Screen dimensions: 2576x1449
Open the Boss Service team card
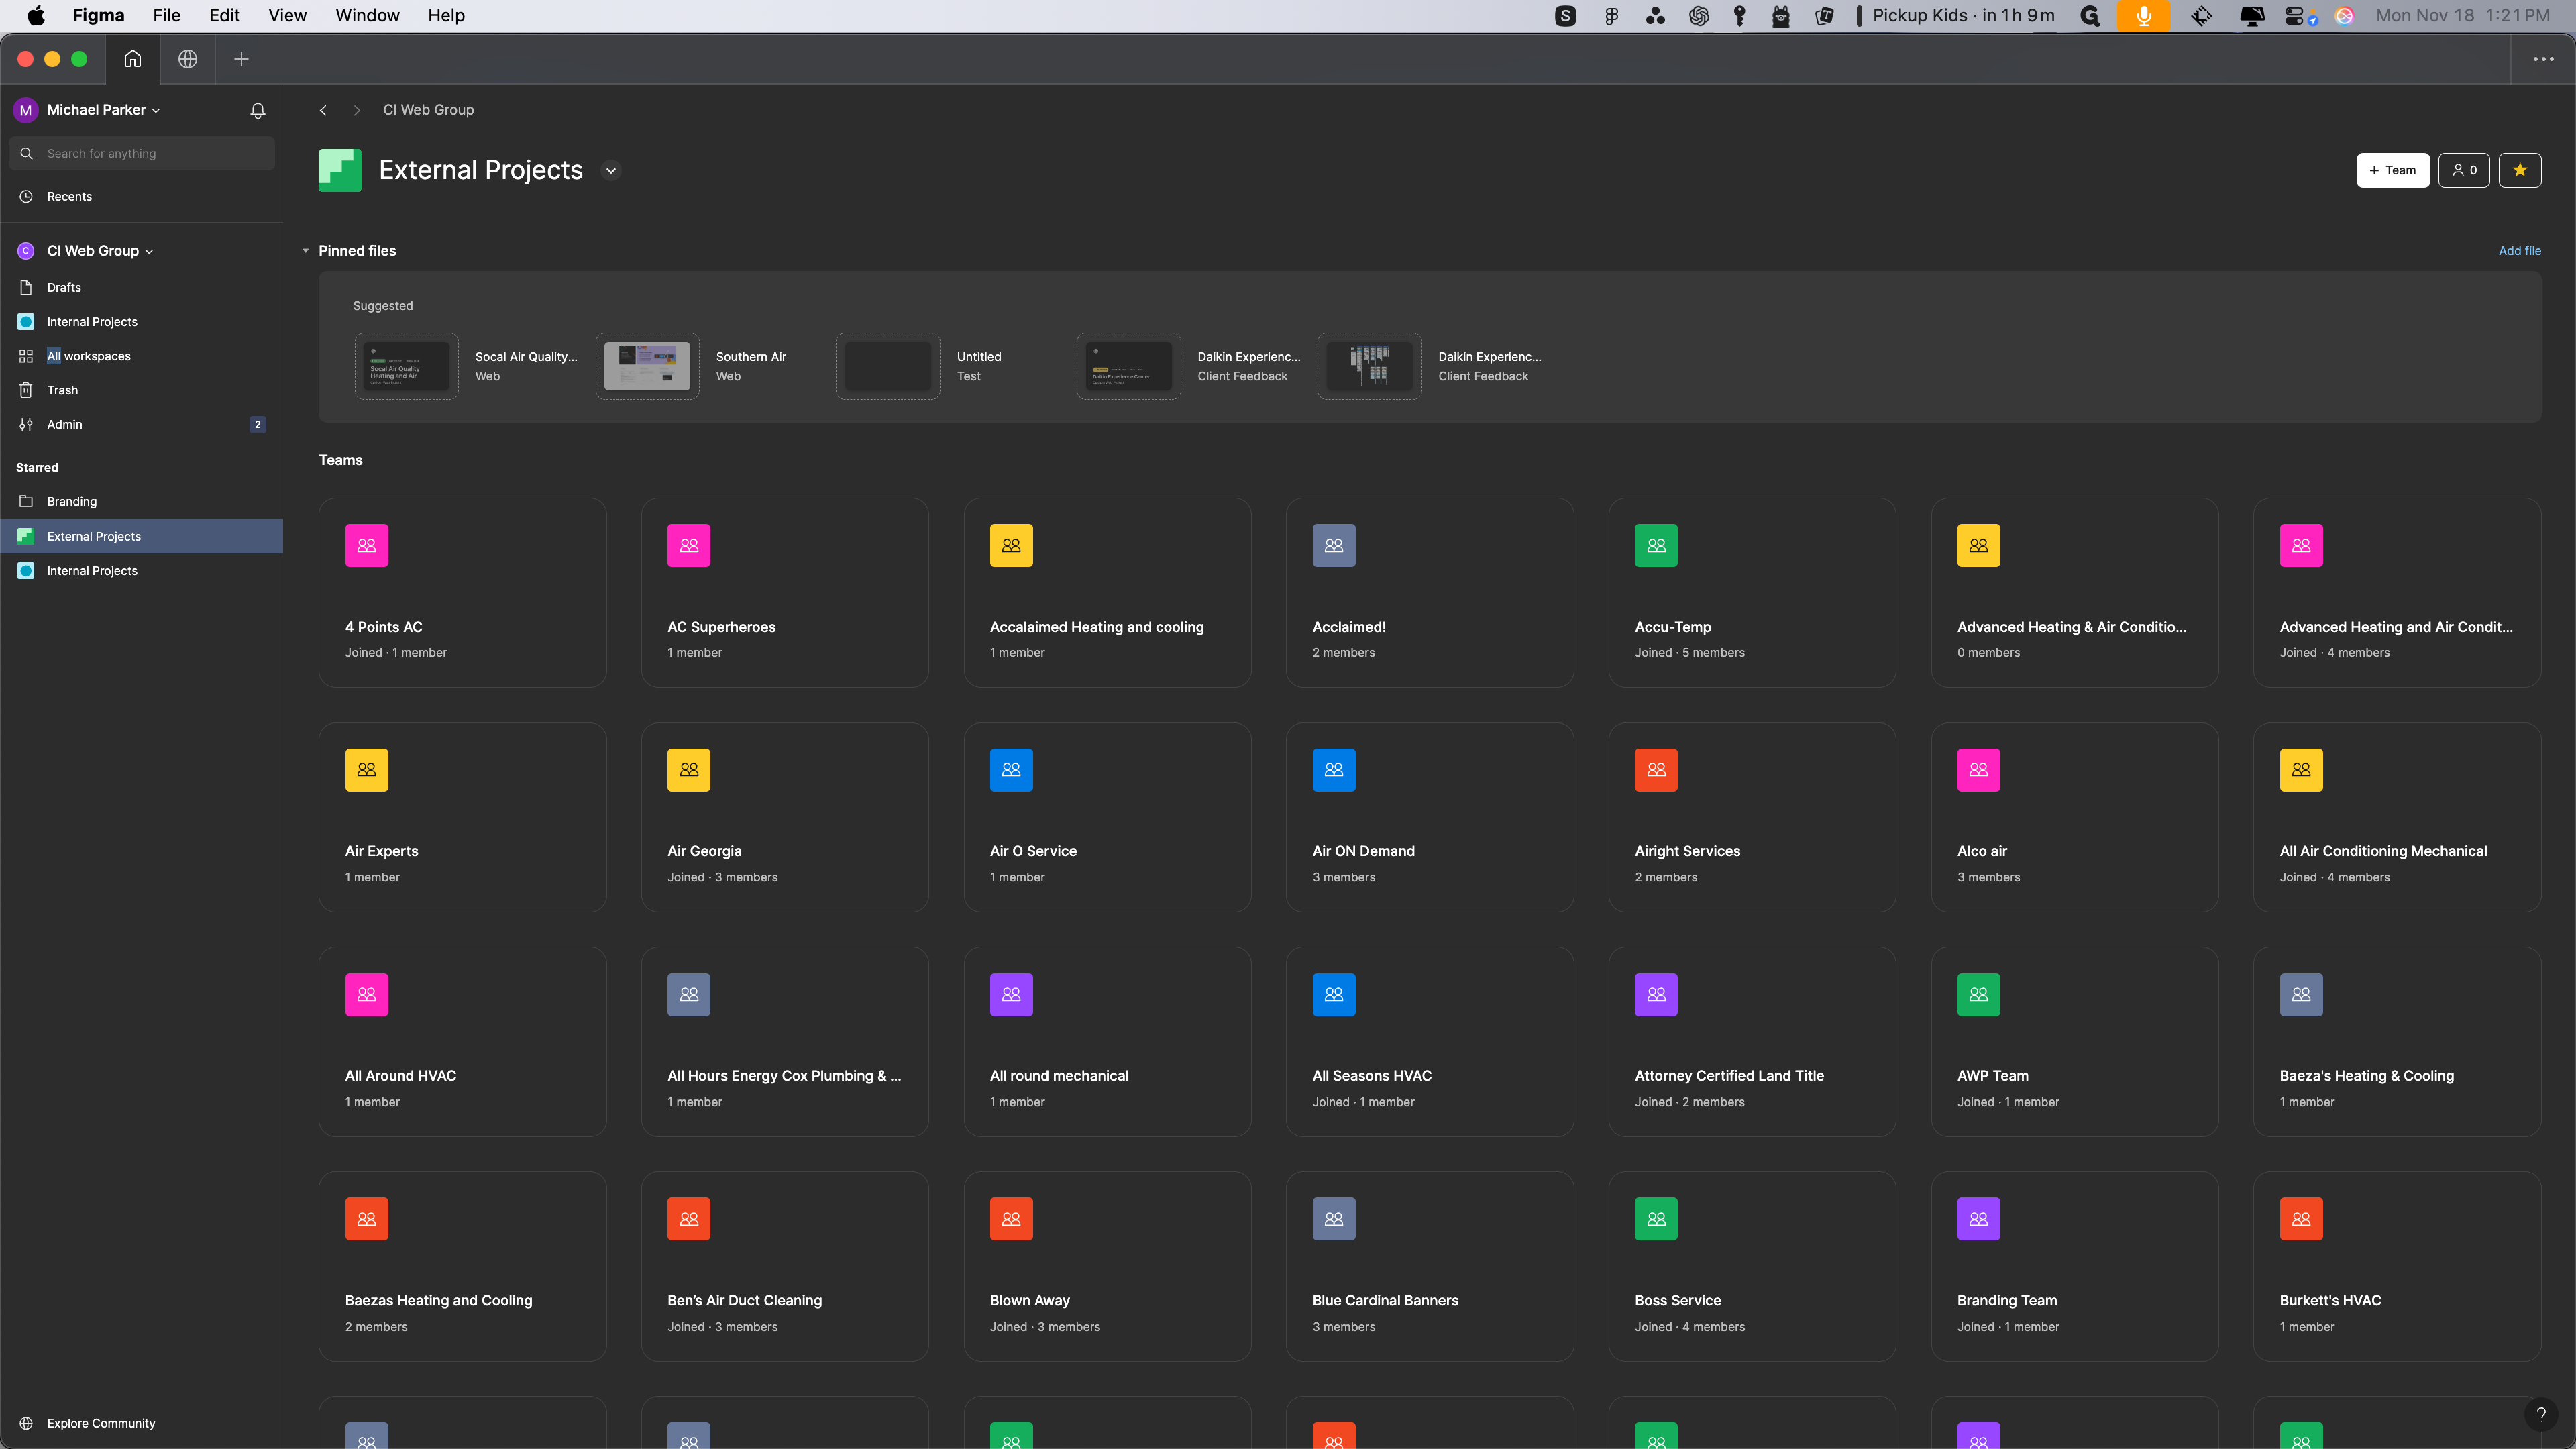pos(1752,1266)
